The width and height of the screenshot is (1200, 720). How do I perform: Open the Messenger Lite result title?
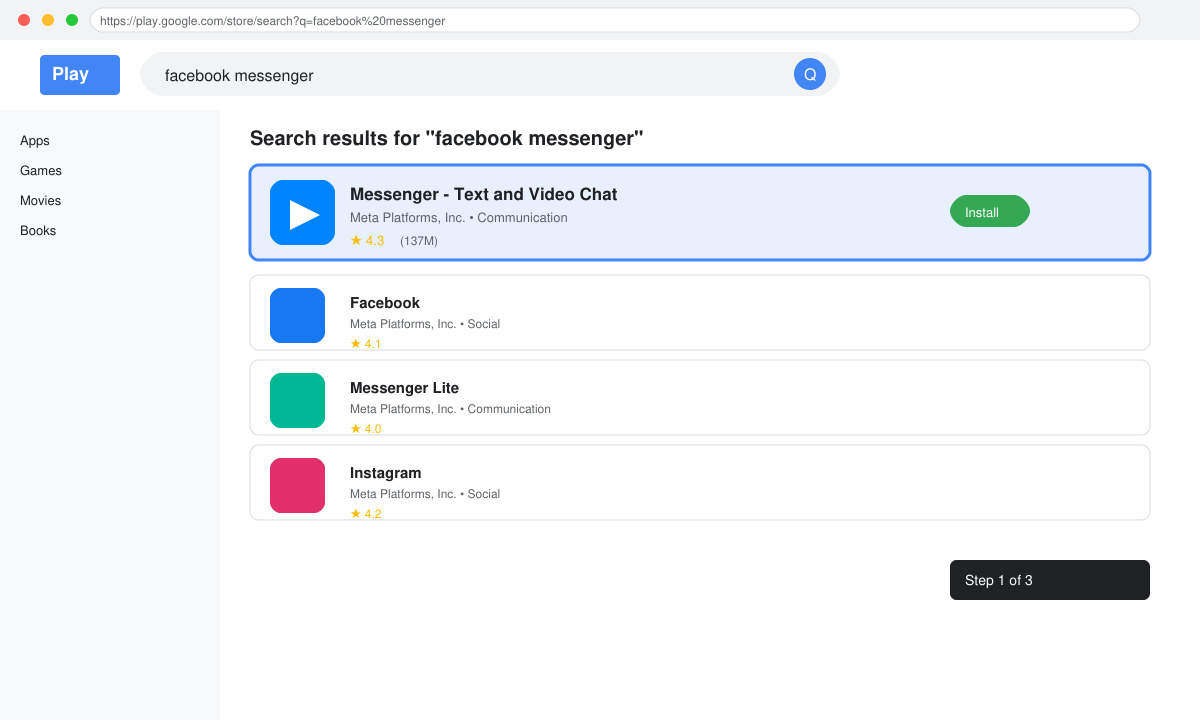404,388
